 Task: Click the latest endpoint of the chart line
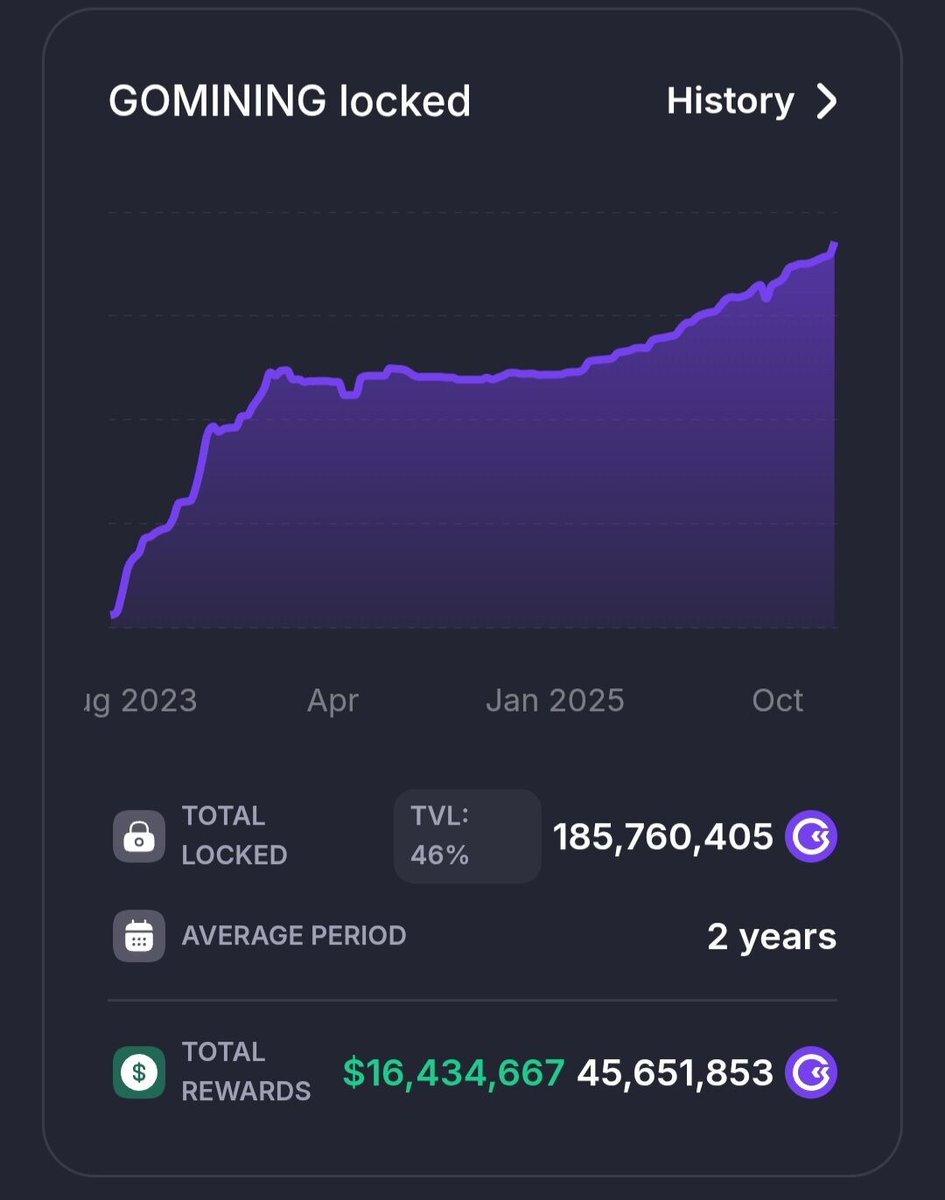(x=835, y=245)
